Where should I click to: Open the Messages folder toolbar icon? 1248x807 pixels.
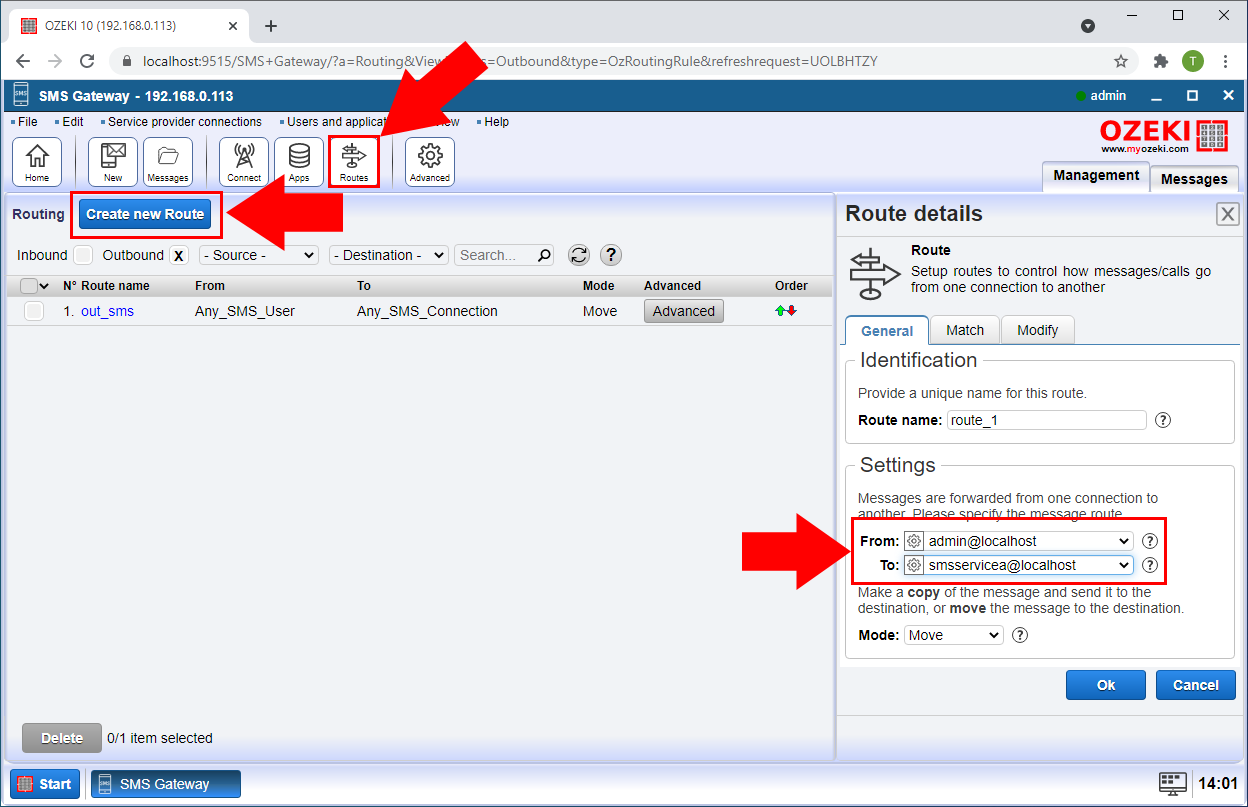[168, 162]
